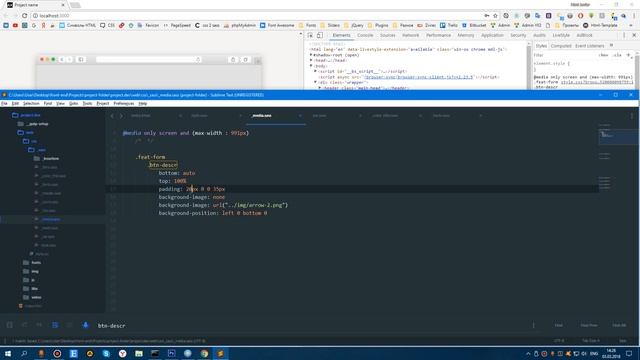Open DevTools Performance tab

pos(438,36)
